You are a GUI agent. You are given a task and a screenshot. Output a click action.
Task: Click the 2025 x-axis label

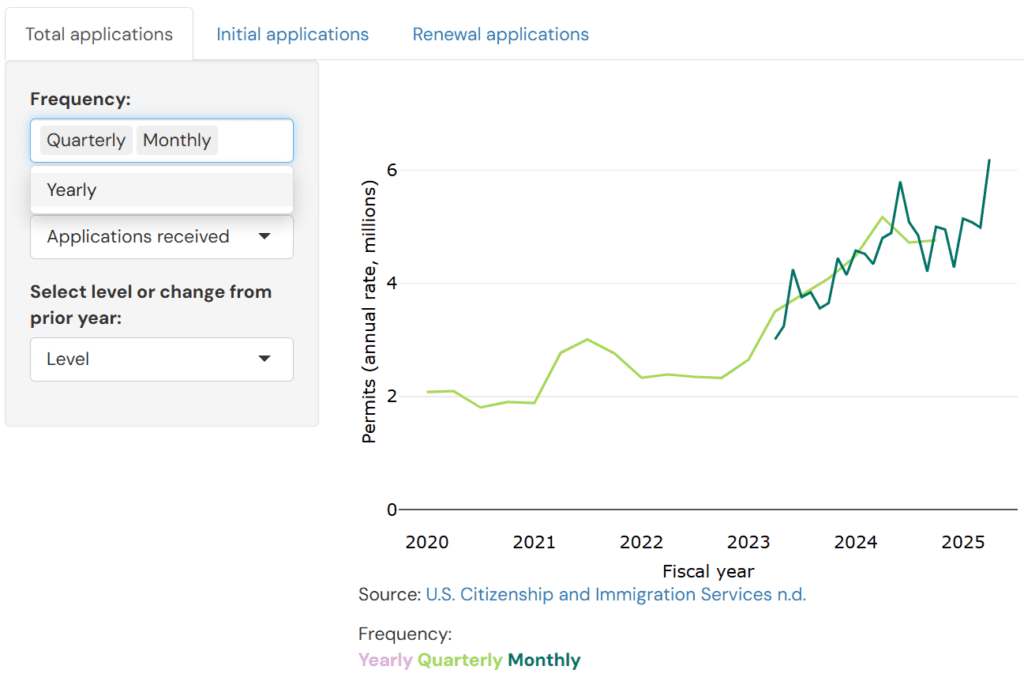963,542
